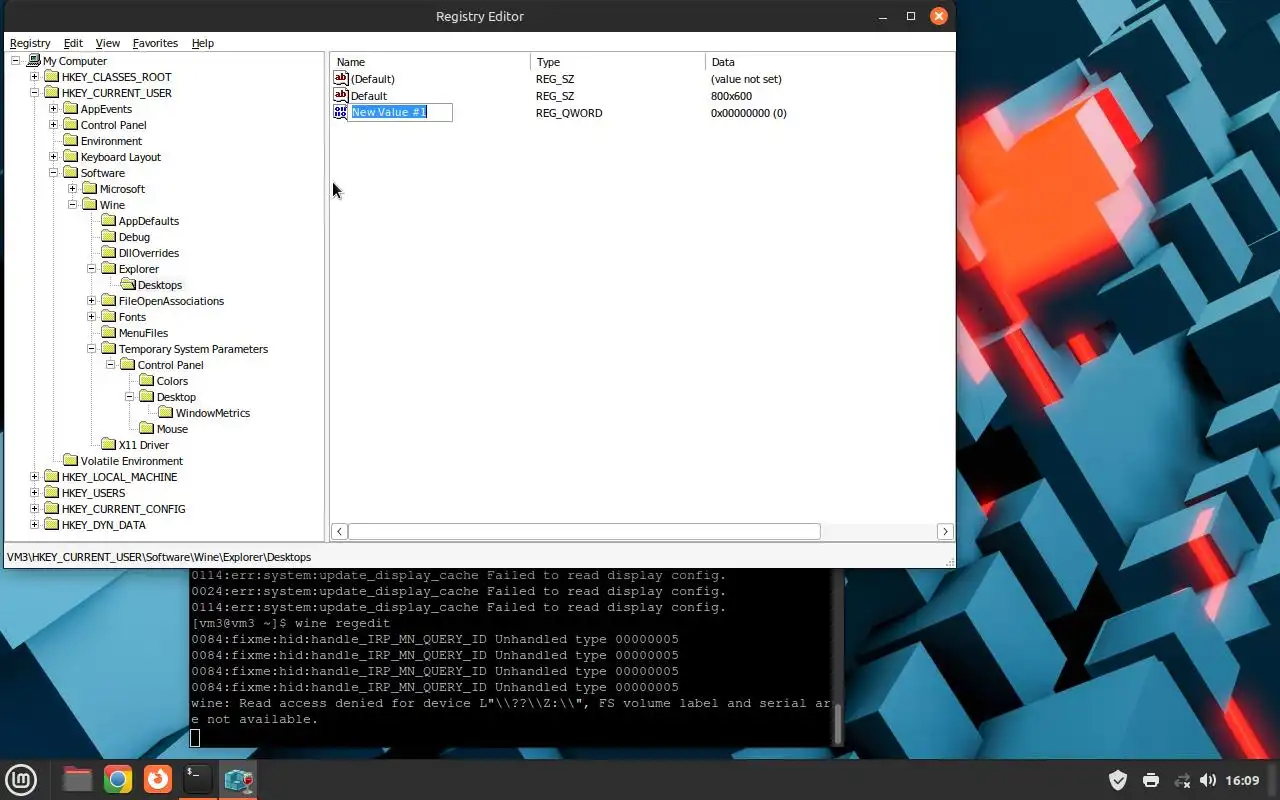The image size is (1280, 800).
Task: Open the file manager from taskbar
Action: (77, 779)
